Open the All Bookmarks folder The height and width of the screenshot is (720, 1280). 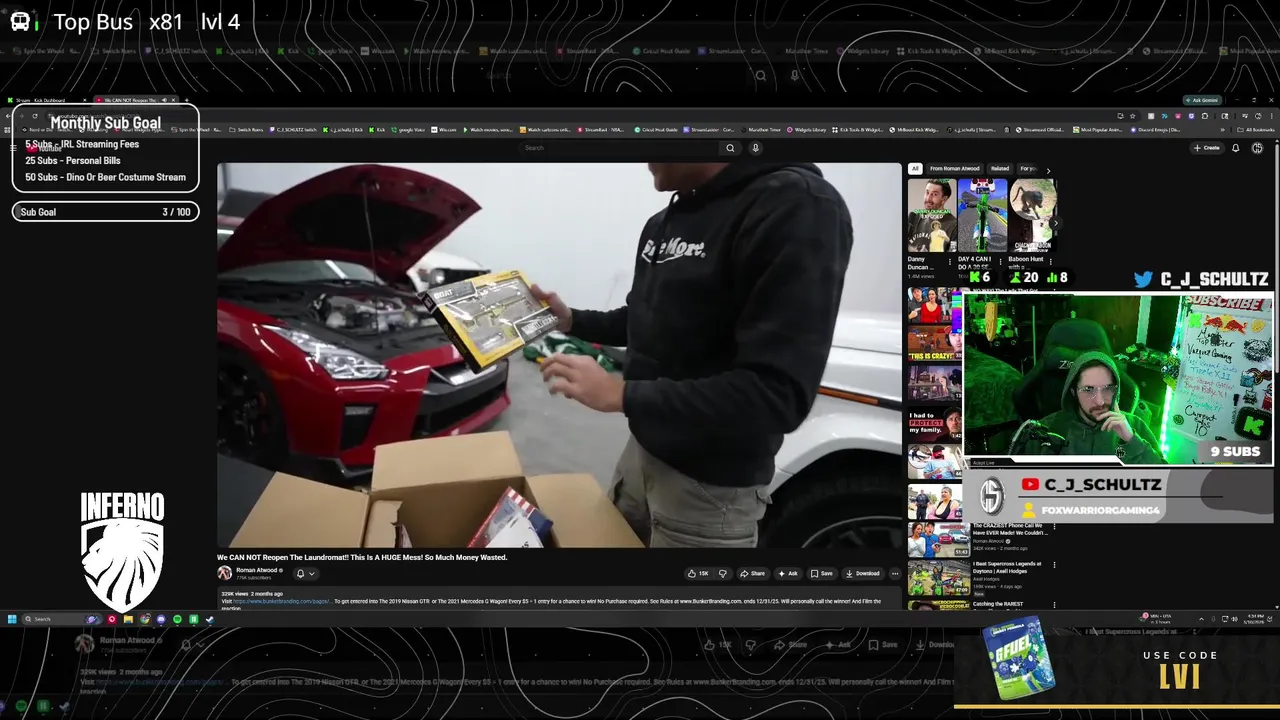[x=1257, y=129]
